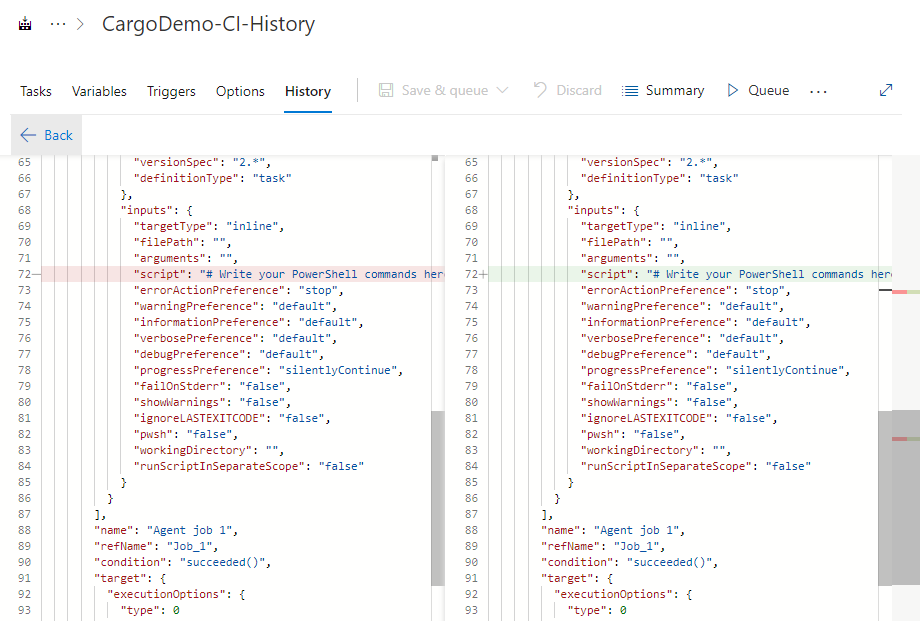Click the Save & queue disk icon

(x=386, y=90)
